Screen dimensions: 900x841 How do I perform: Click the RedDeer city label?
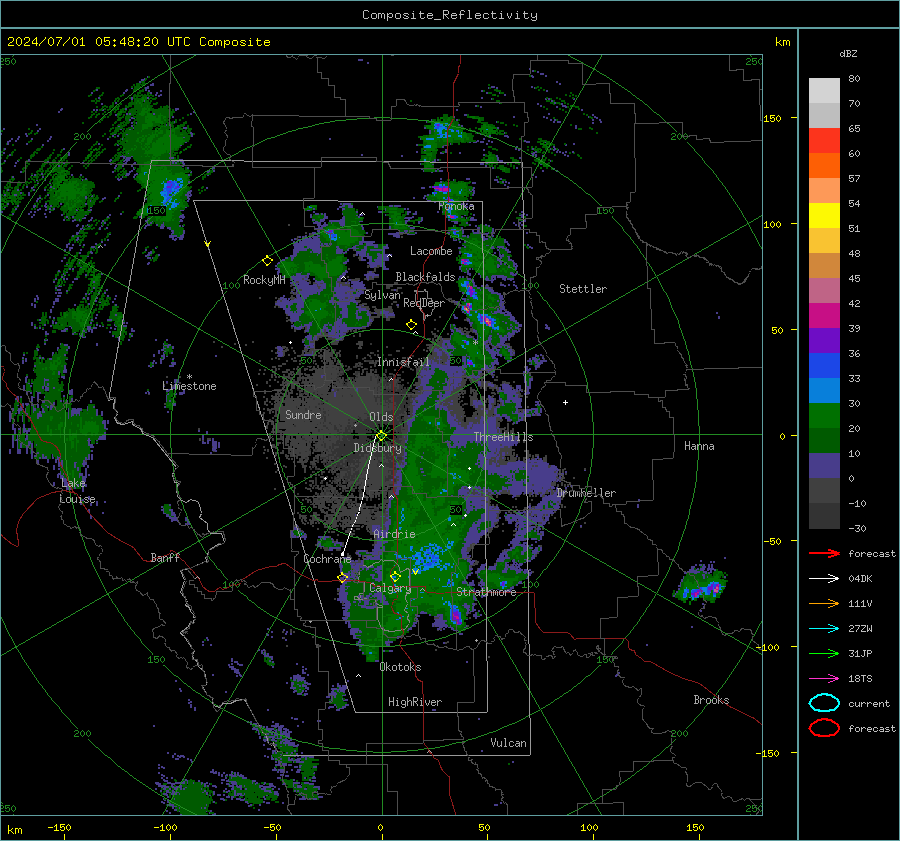[424, 303]
